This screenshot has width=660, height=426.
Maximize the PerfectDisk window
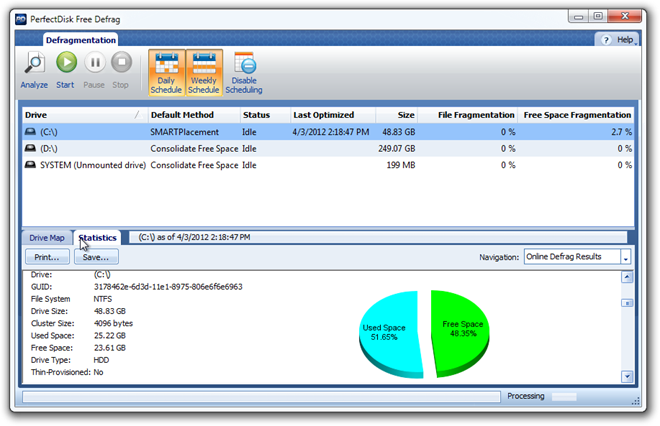[598, 16]
